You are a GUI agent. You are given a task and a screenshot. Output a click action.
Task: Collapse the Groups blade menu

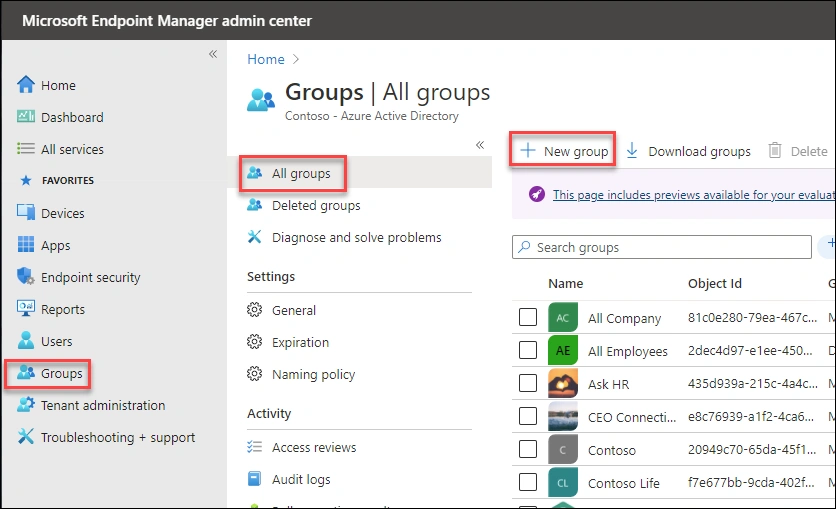point(480,145)
